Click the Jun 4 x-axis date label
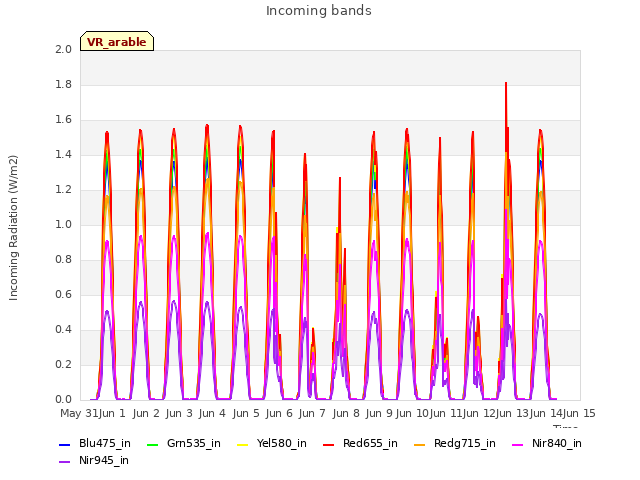Viewport: 640px width, 480px height. 212,413
